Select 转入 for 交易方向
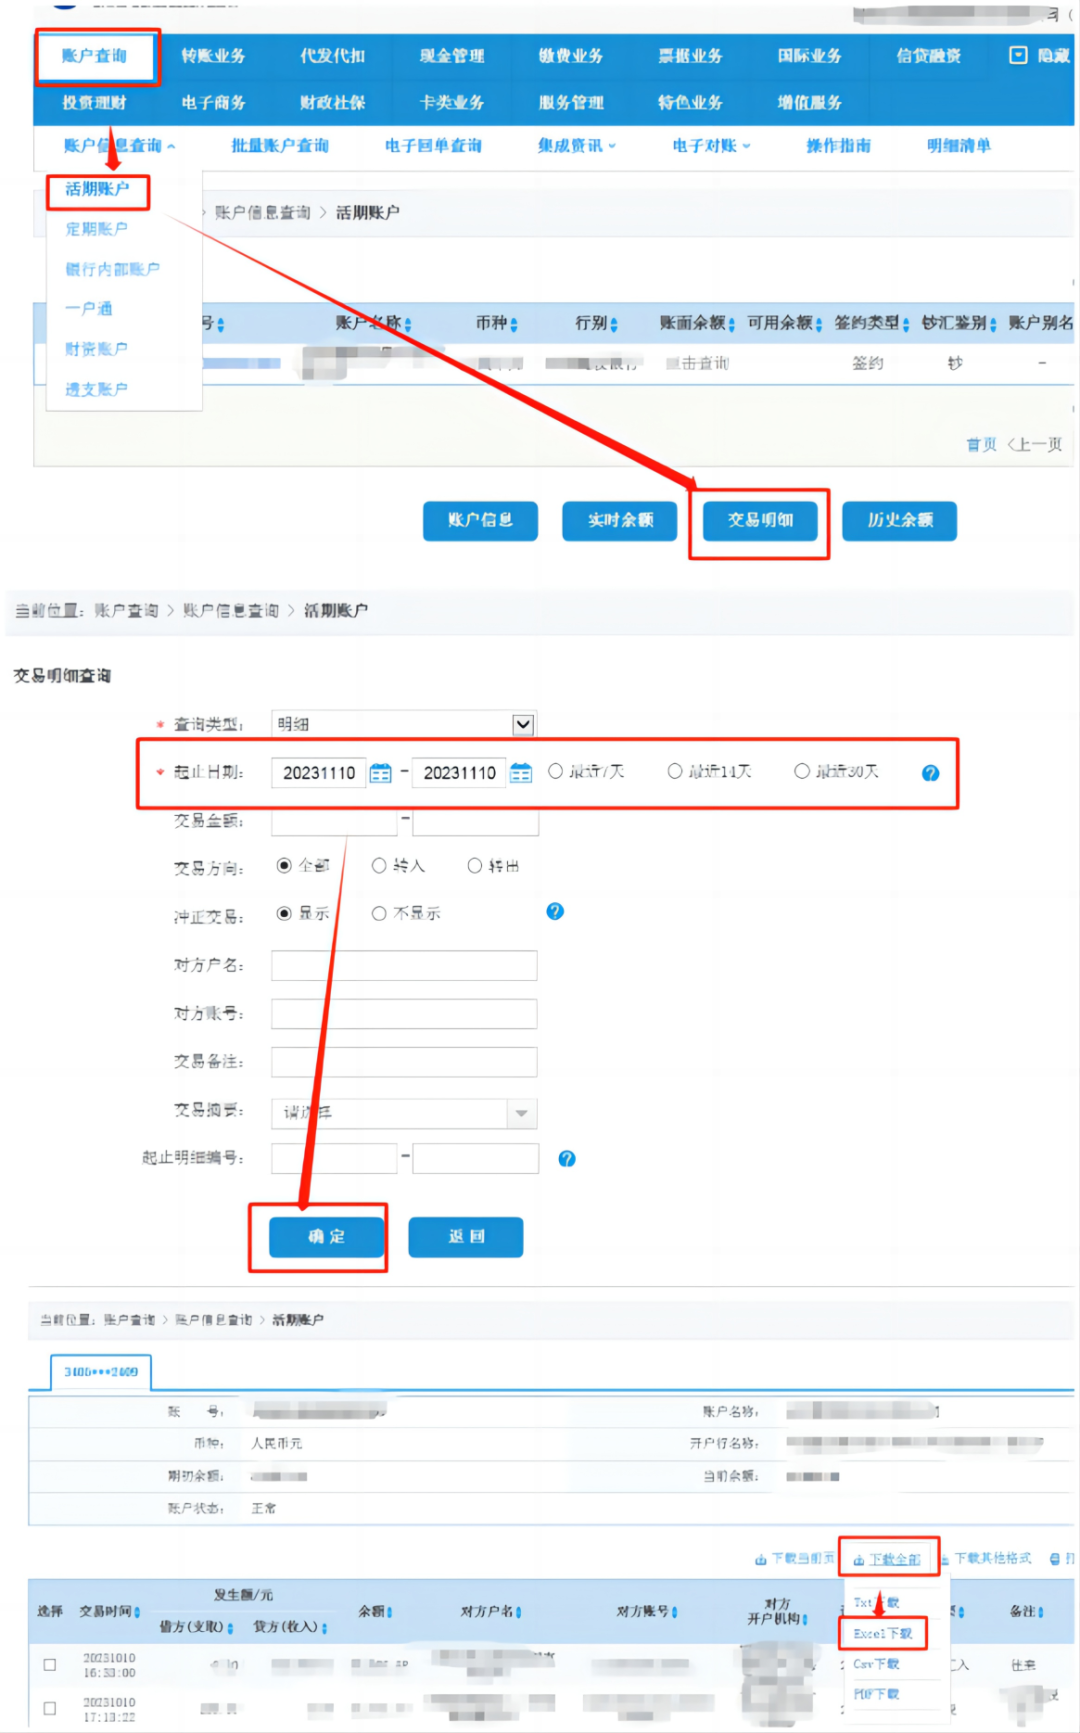 (x=379, y=866)
